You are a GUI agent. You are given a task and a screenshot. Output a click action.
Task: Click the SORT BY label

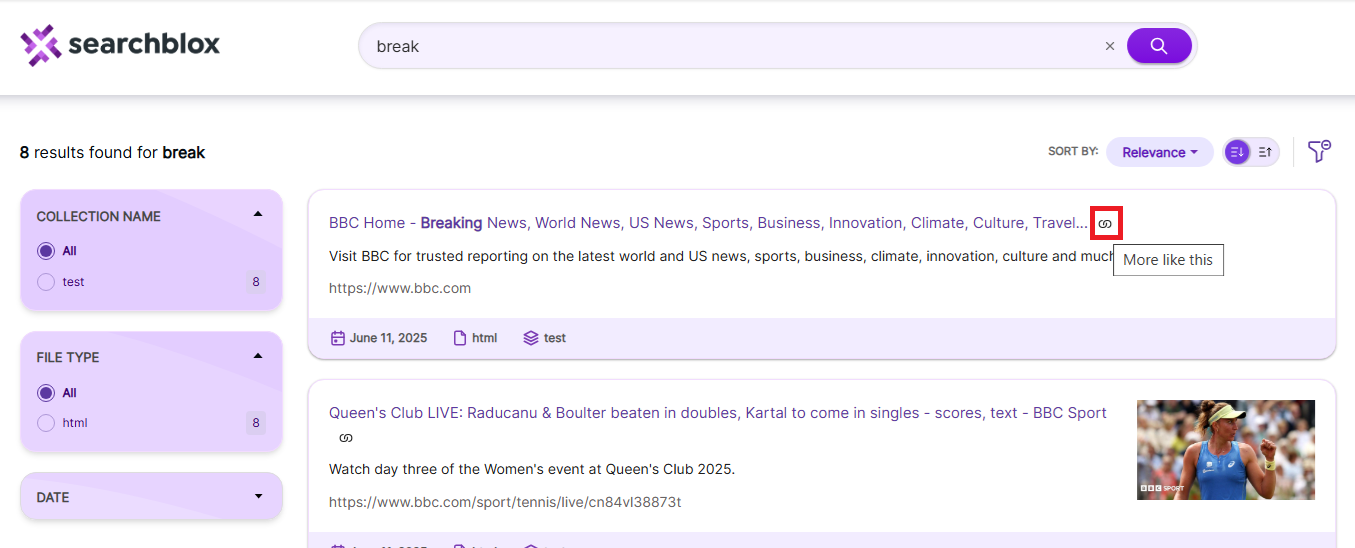[1073, 152]
